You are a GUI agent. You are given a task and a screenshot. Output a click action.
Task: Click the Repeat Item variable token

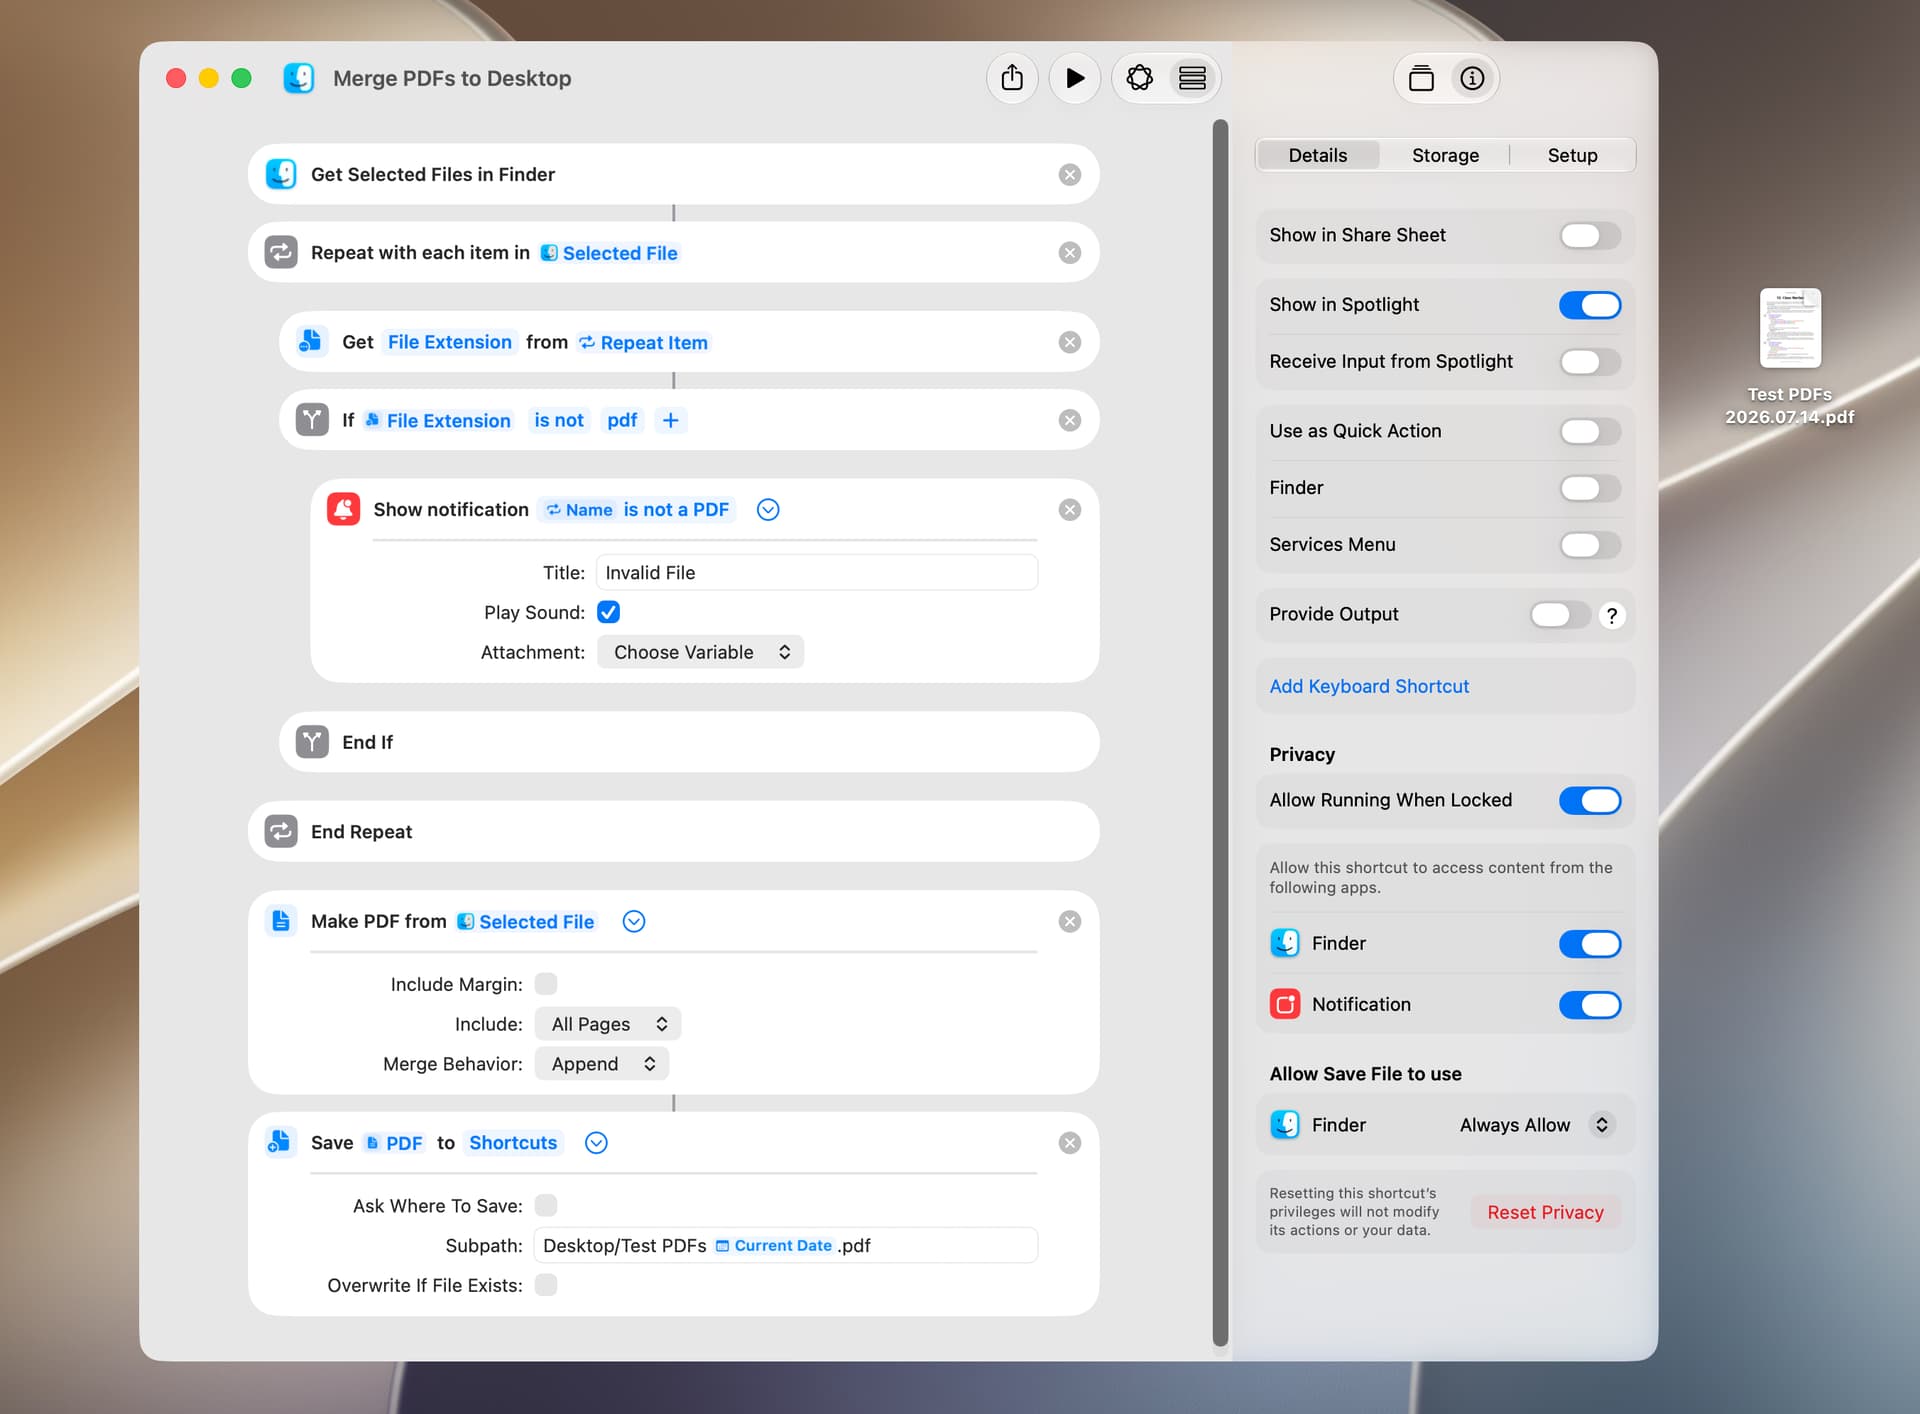643,343
